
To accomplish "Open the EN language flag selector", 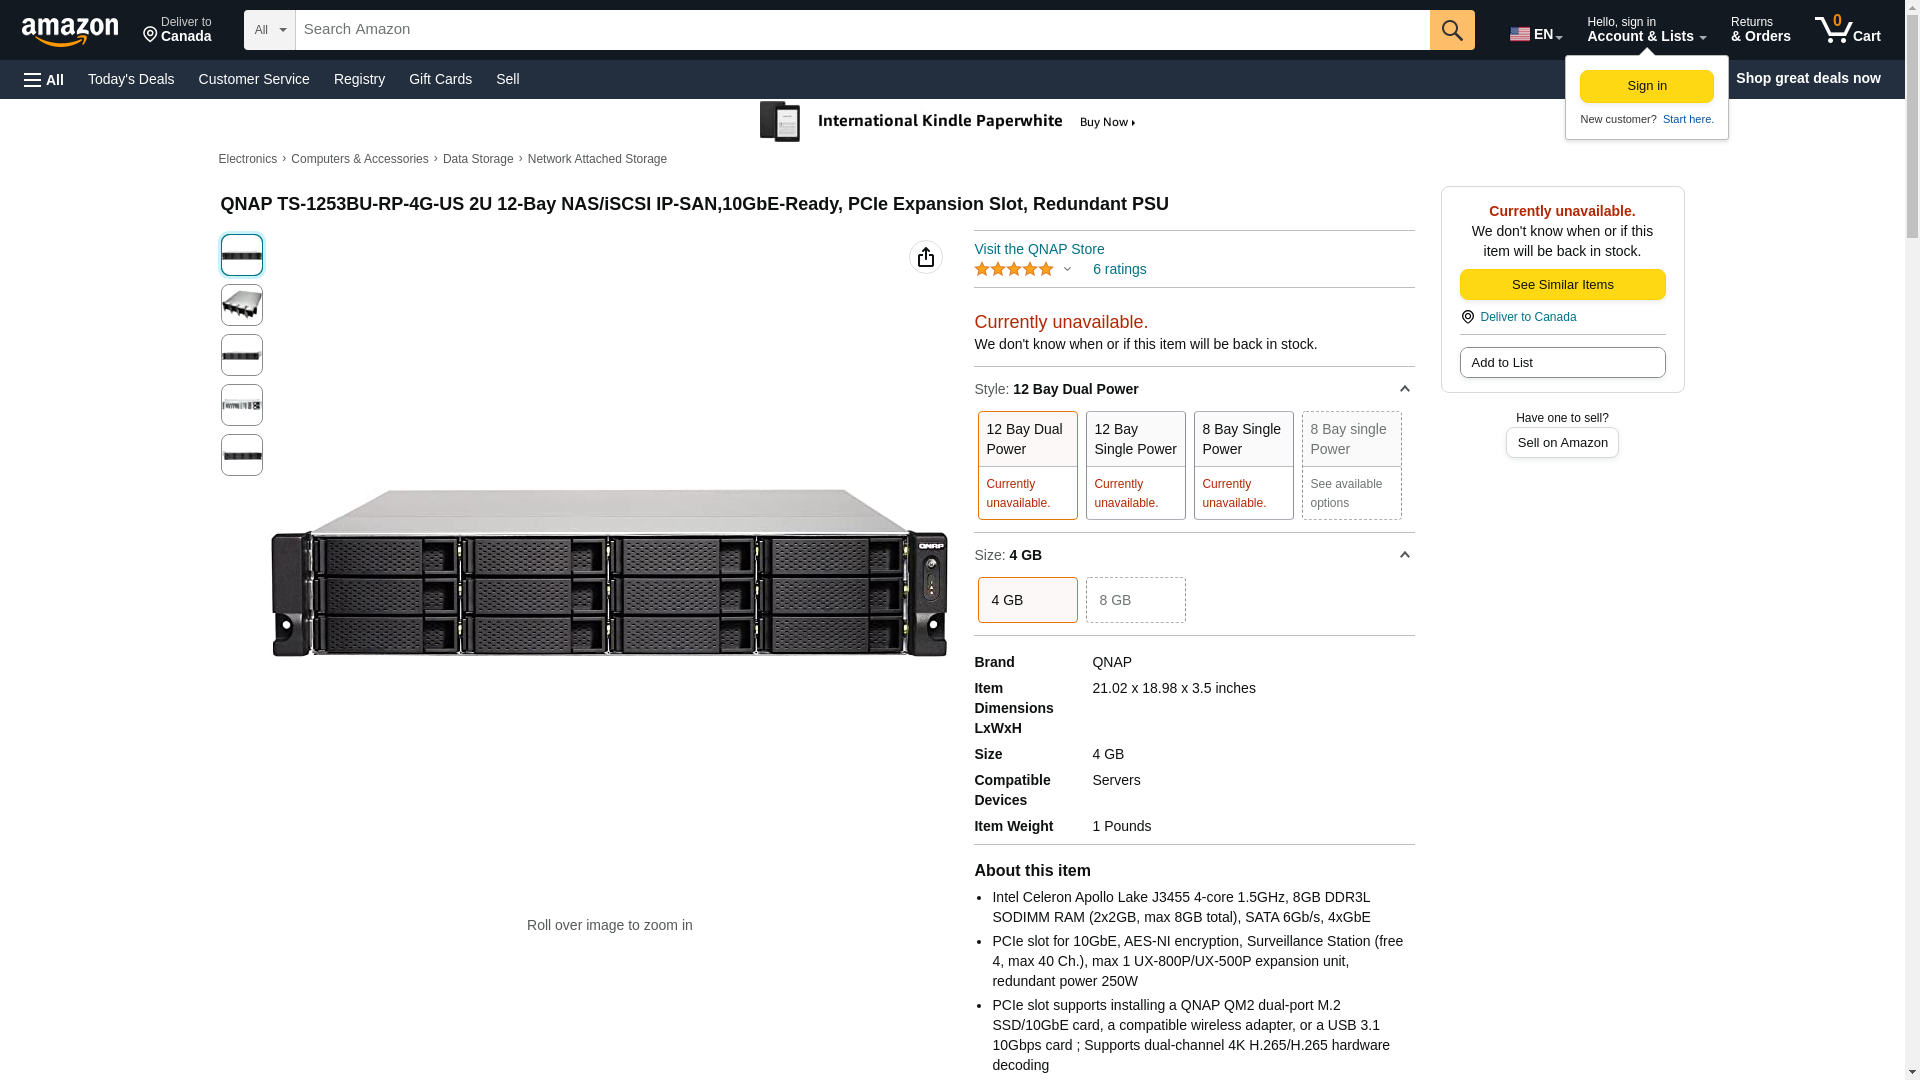I will (x=1535, y=34).
